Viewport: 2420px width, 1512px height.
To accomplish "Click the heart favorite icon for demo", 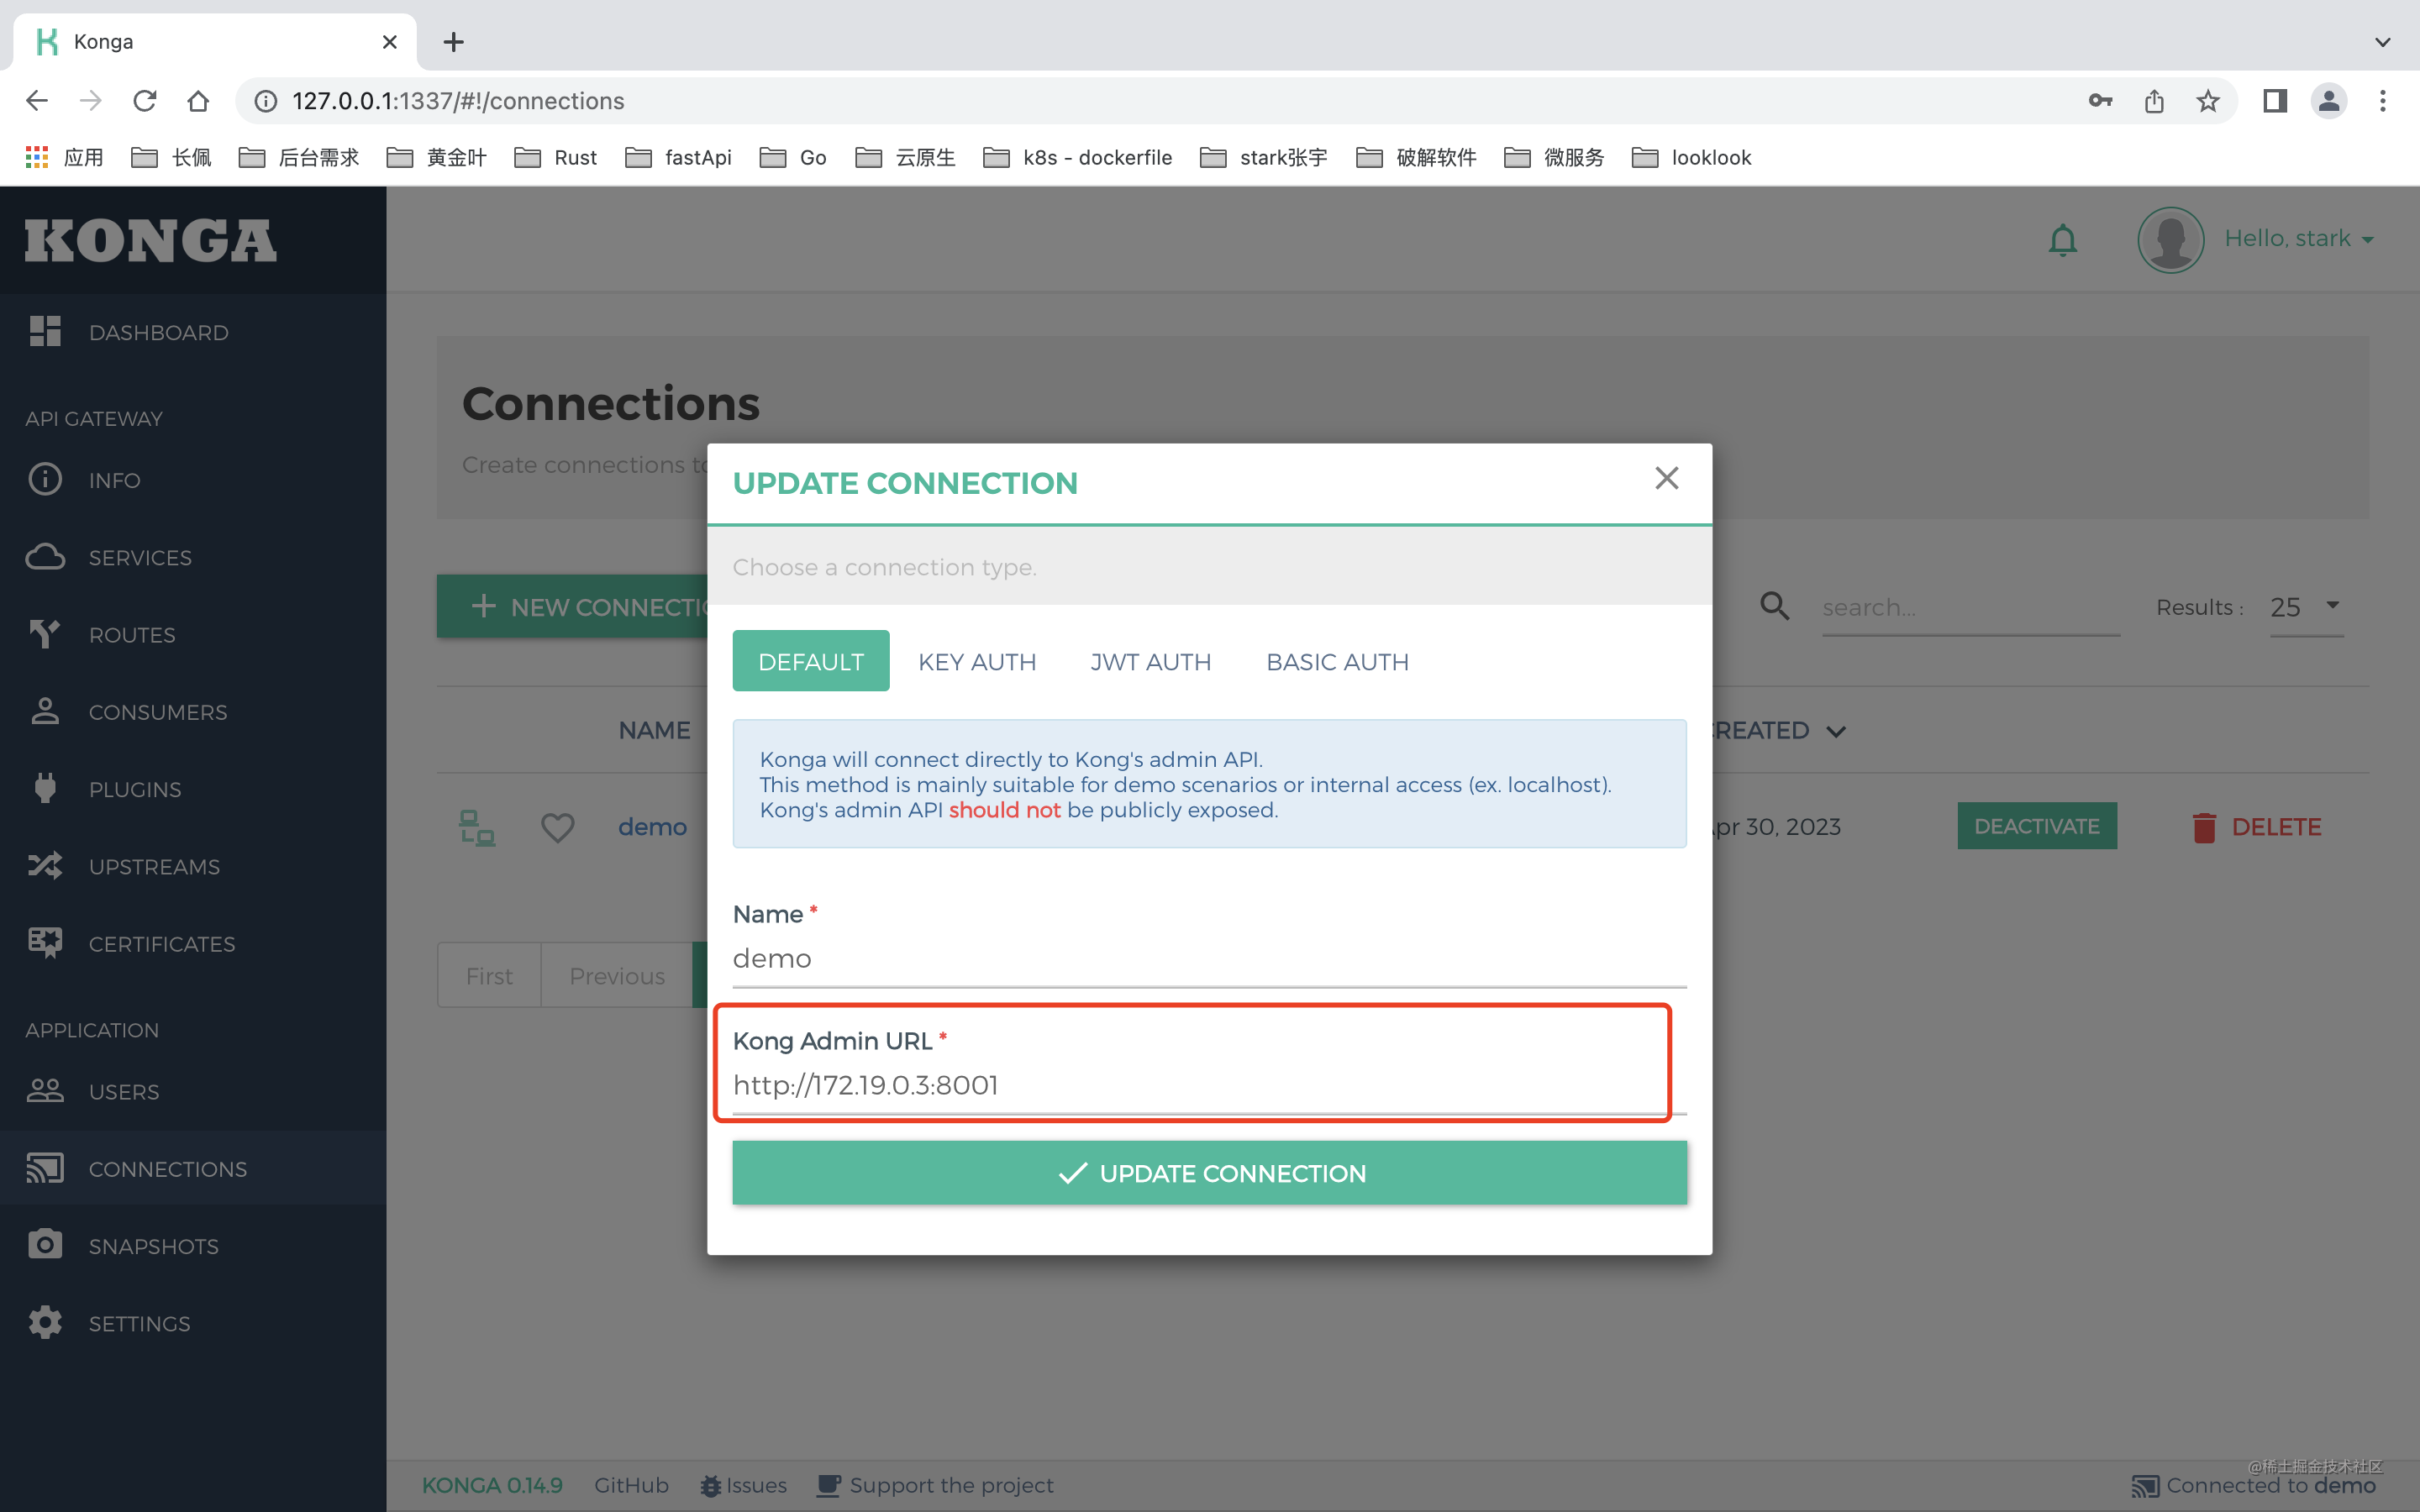I will pyautogui.click(x=557, y=827).
